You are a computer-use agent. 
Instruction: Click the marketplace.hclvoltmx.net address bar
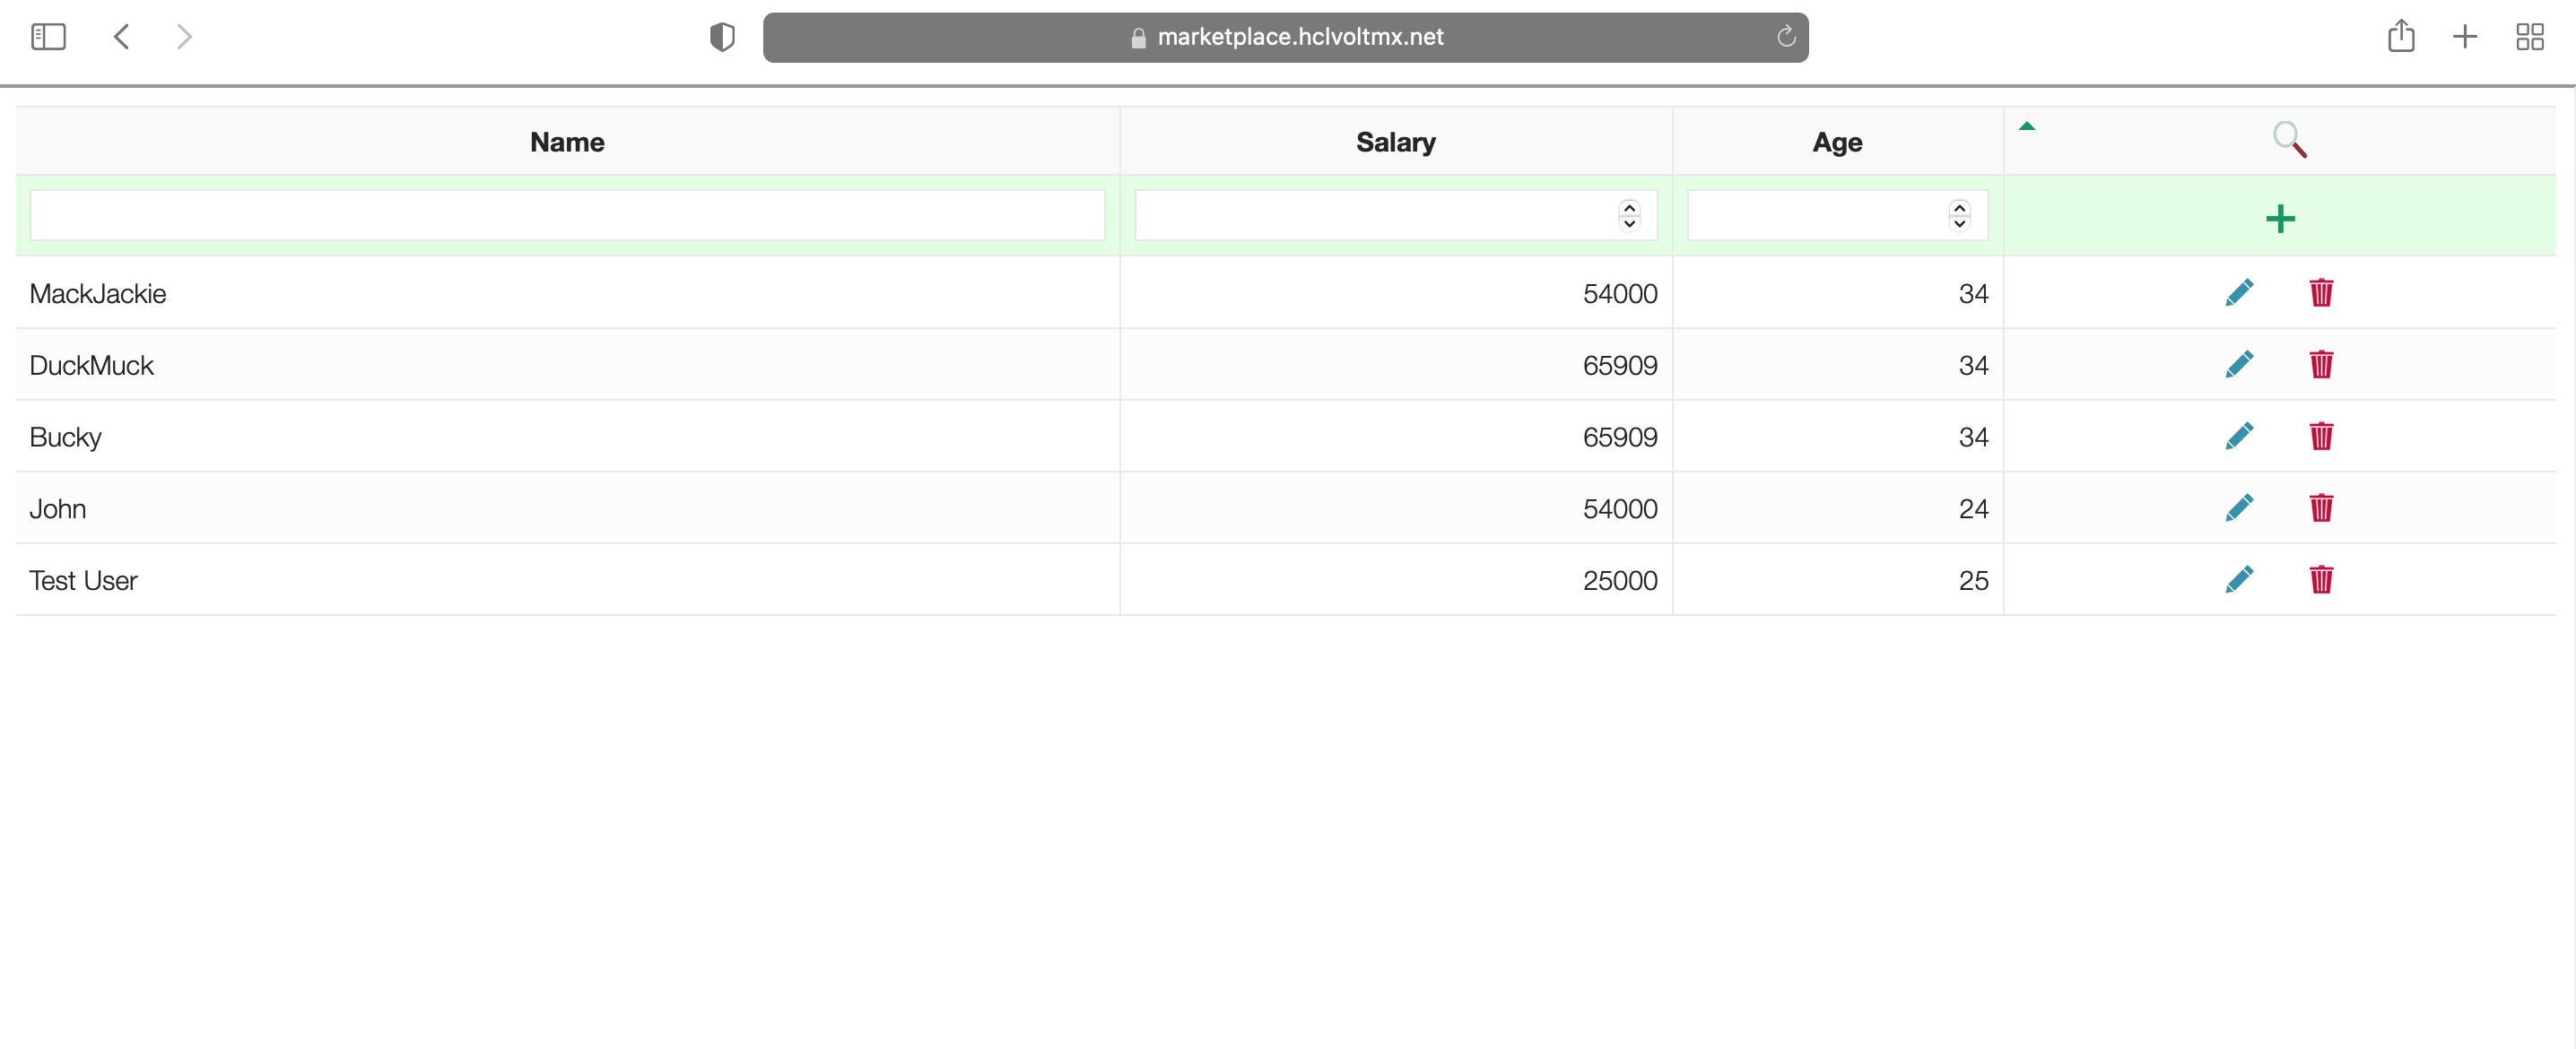pos(1285,37)
